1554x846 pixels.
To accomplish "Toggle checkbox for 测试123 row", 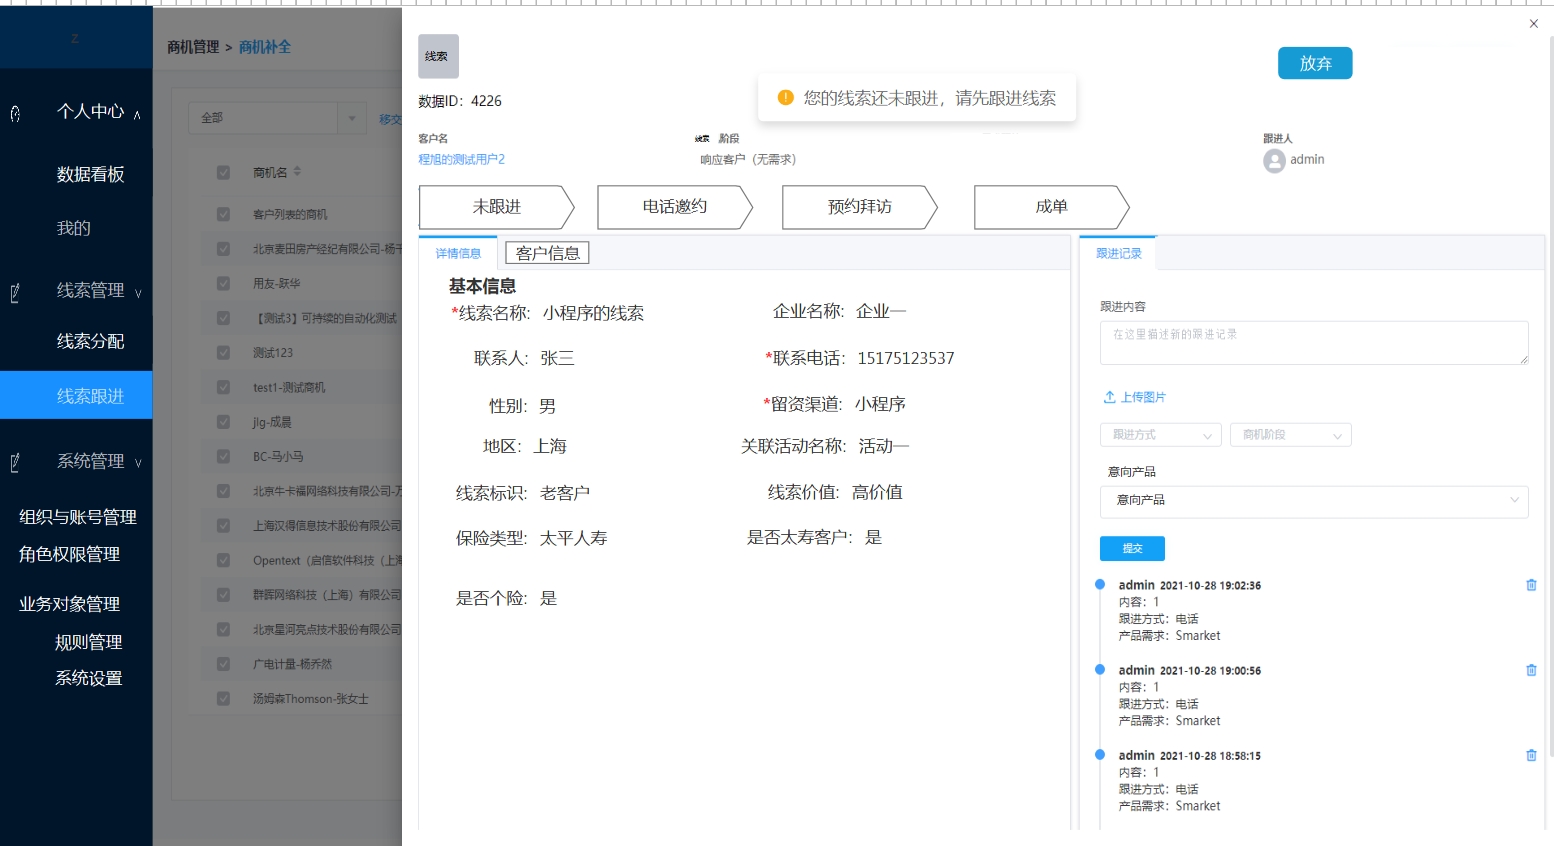I will pyautogui.click(x=223, y=352).
